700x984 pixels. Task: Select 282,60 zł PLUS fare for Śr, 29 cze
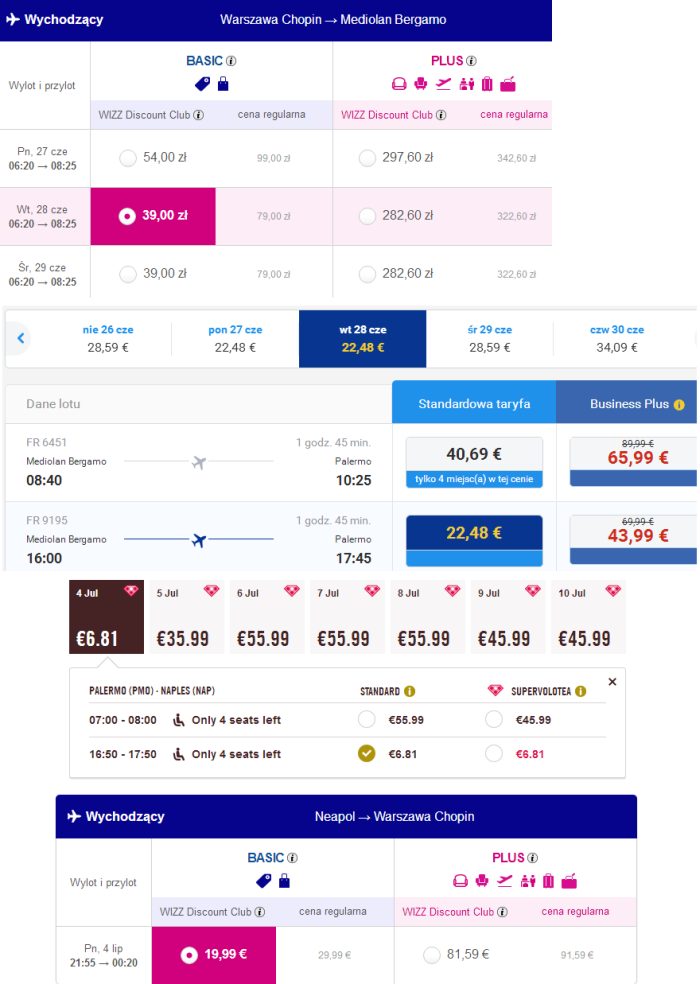tap(367, 274)
